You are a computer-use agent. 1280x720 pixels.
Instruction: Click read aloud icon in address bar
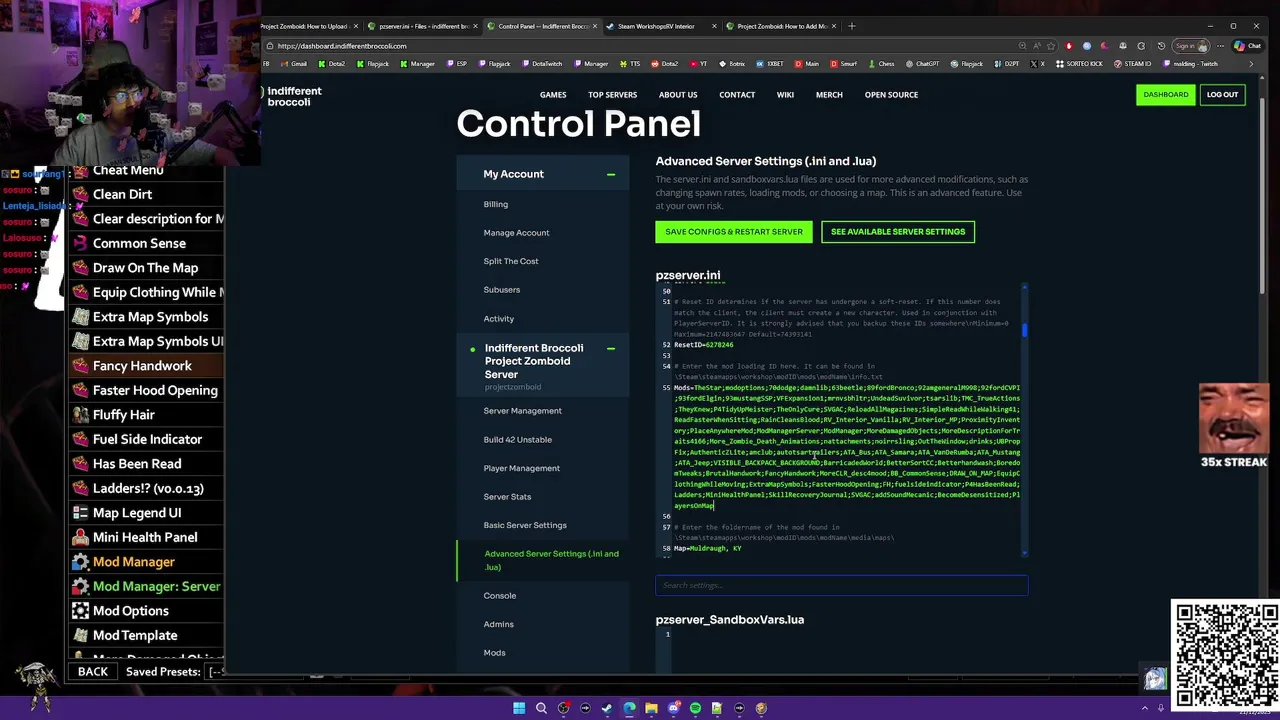point(1036,46)
